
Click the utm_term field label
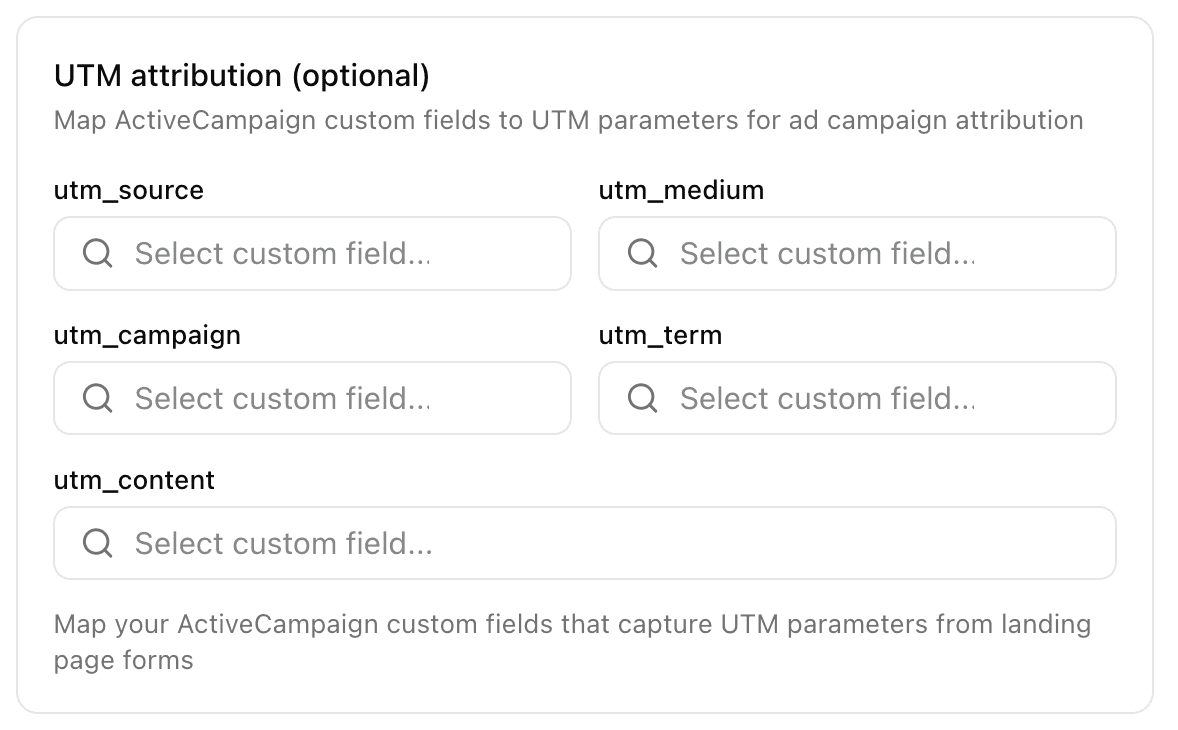(x=660, y=335)
